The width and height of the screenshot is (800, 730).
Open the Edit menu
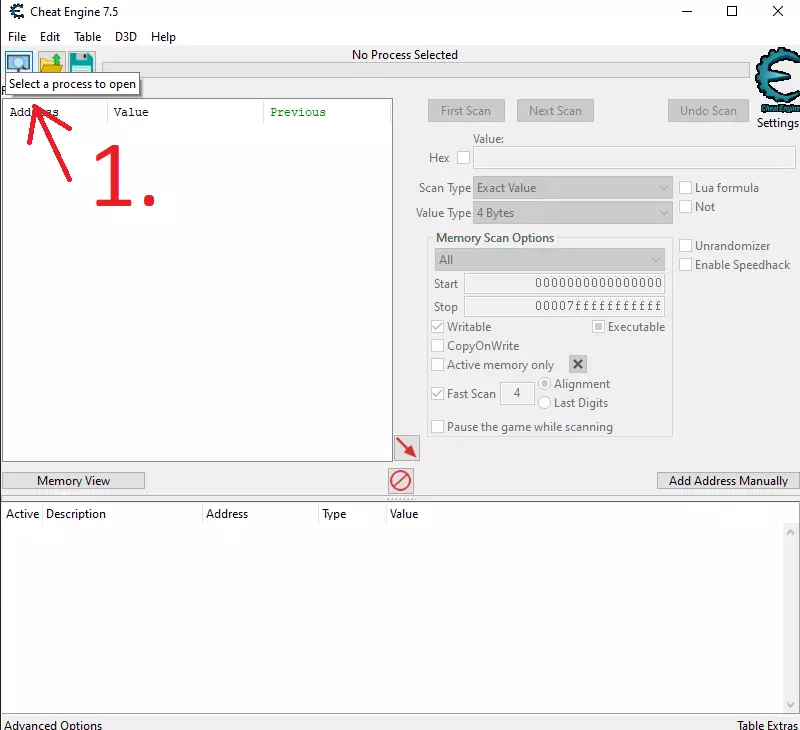click(x=50, y=37)
